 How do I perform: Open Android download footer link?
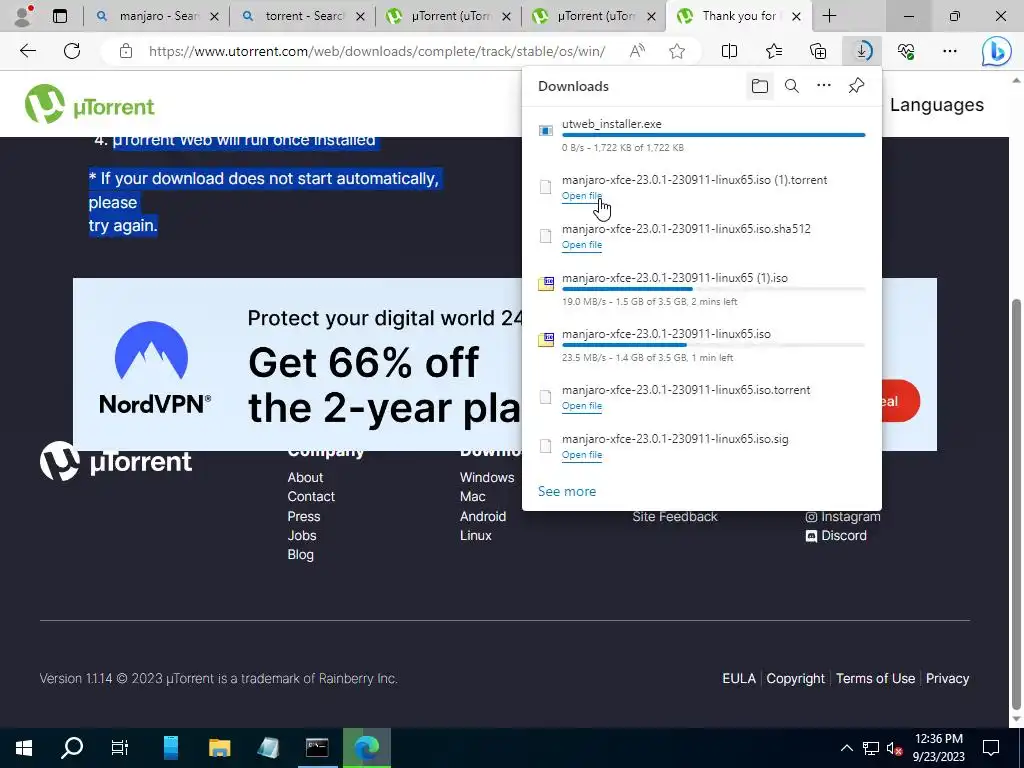483,516
